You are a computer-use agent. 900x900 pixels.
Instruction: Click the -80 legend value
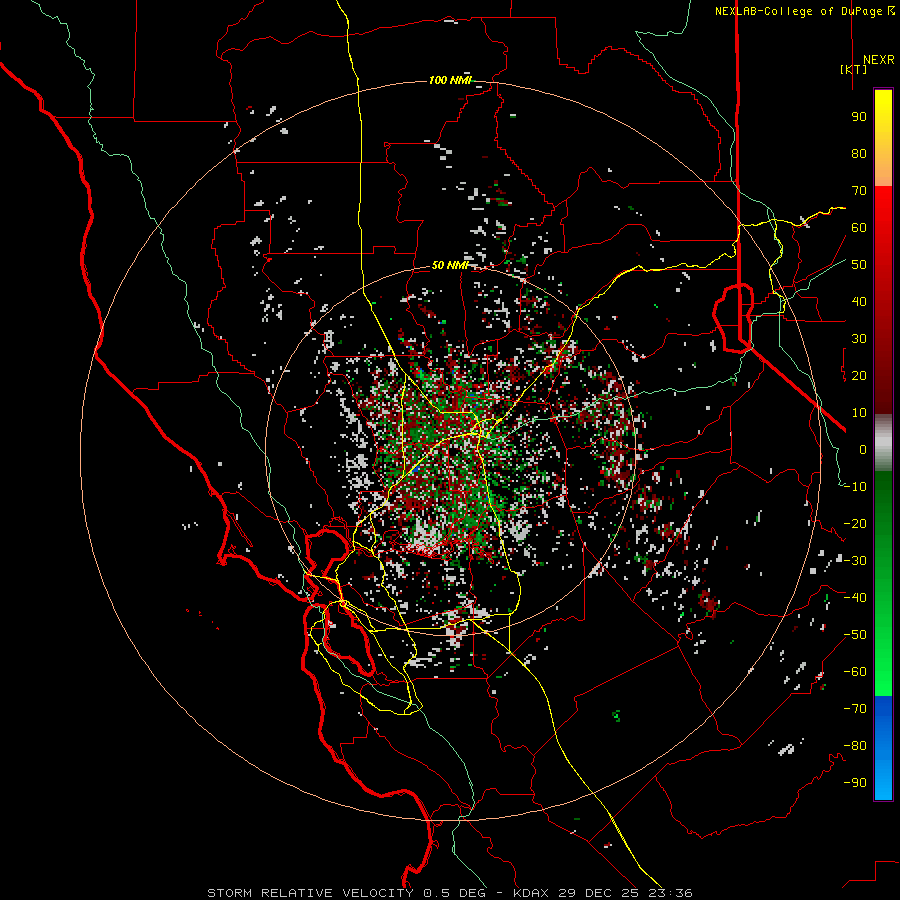[x=855, y=746]
